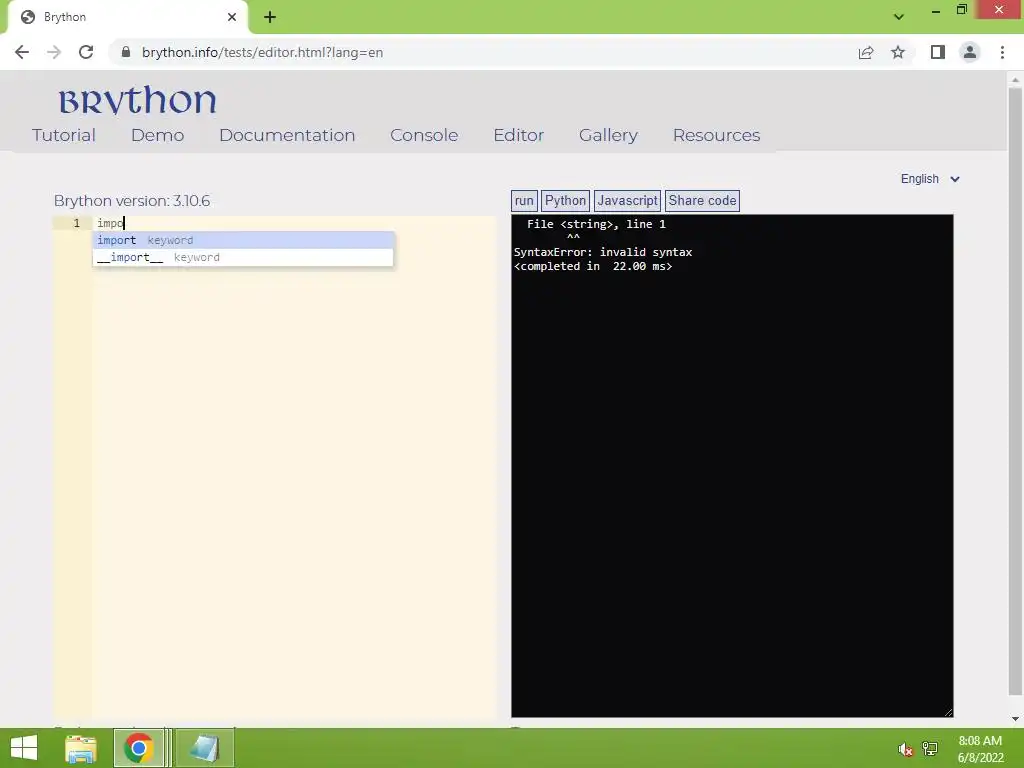Click the muted volume tray icon
The height and width of the screenshot is (768, 1024).
tap(905, 749)
